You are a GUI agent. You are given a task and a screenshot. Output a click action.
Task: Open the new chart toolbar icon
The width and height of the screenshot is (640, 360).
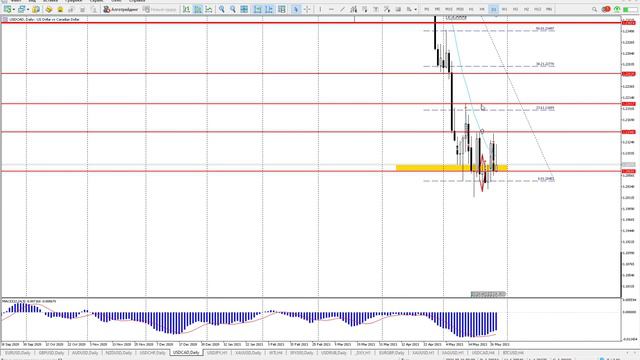(7, 9)
